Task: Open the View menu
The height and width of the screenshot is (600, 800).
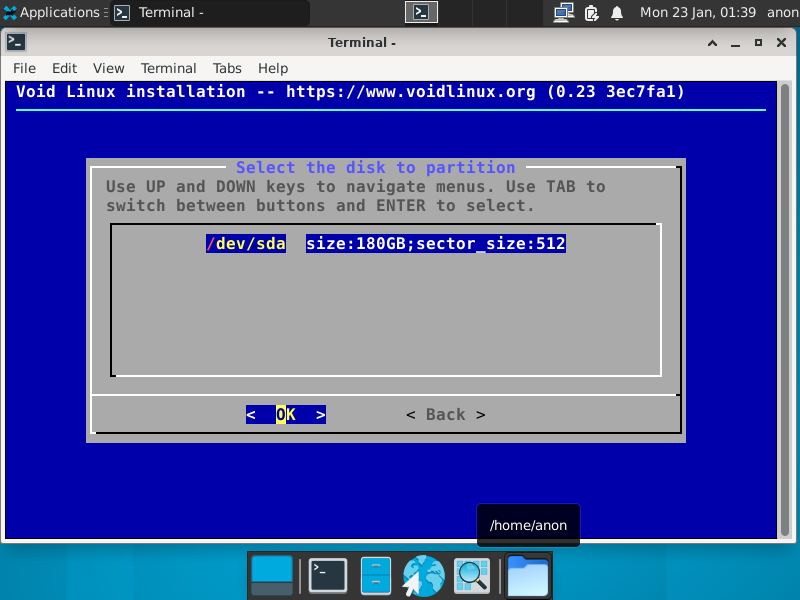Action: pyautogui.click(x=108, y=68)
